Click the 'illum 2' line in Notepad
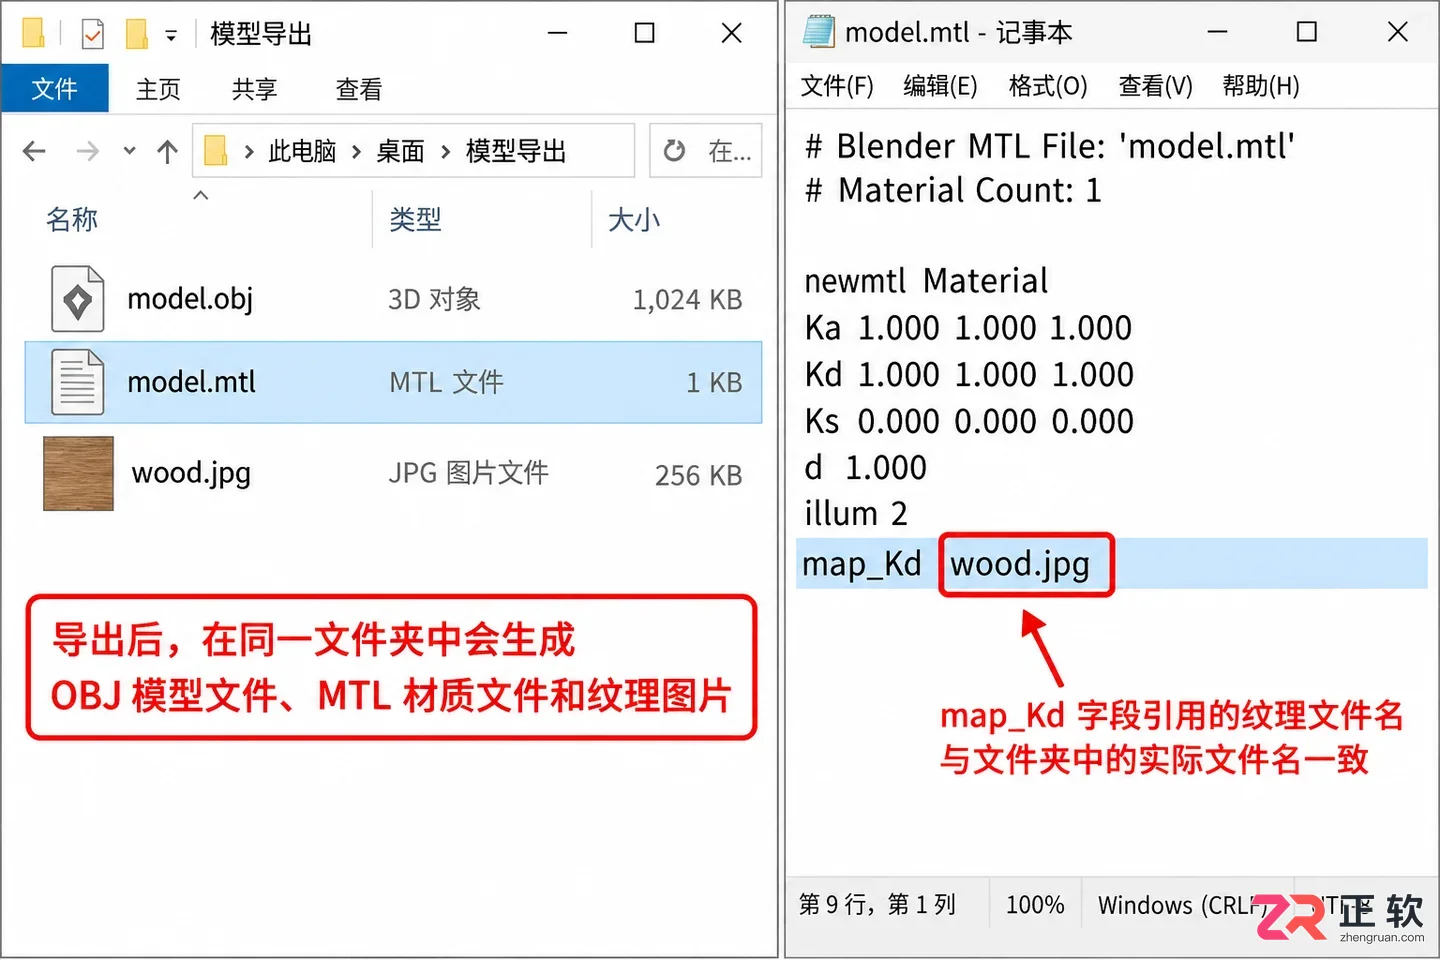 [x=856, y=514]
